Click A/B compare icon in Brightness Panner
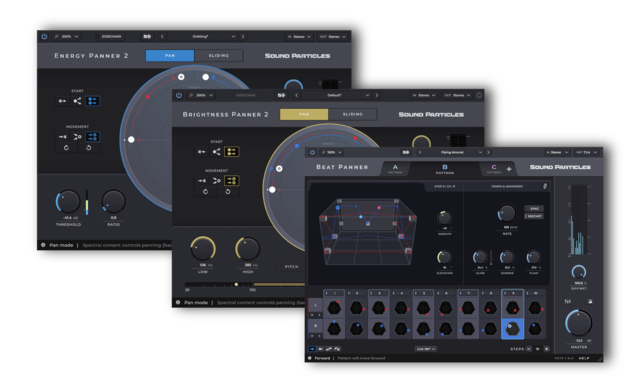This screenshot has width=640, height=377. [x=281, y=95]
